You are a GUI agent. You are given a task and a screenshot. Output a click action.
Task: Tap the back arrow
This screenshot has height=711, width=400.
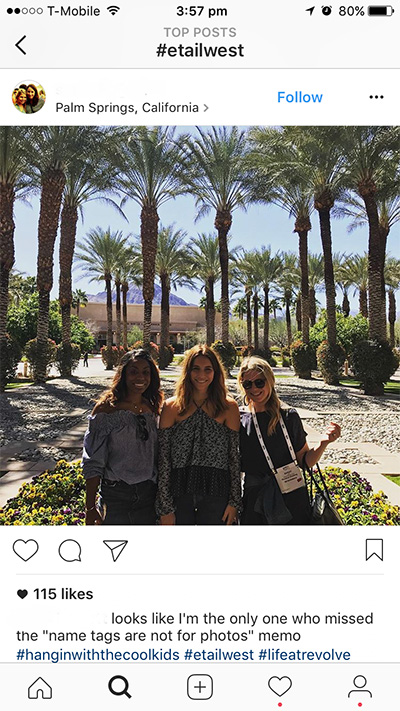[21, 45]
